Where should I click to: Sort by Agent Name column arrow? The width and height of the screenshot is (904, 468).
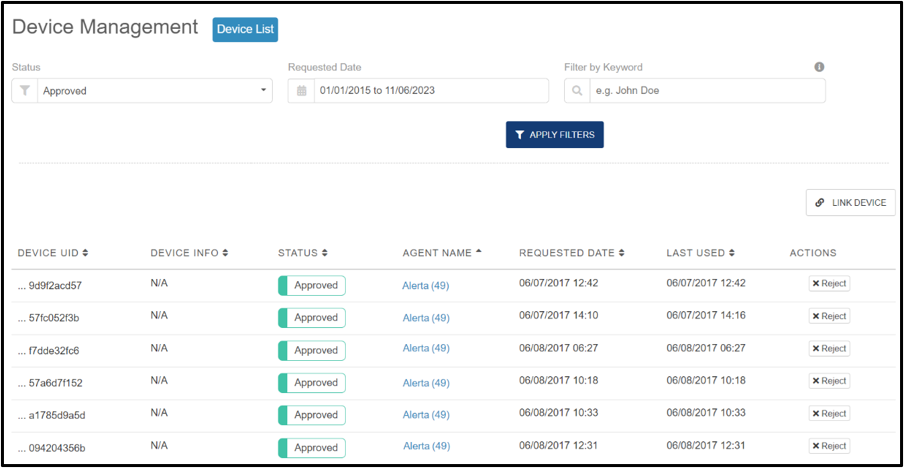(479, 251)
